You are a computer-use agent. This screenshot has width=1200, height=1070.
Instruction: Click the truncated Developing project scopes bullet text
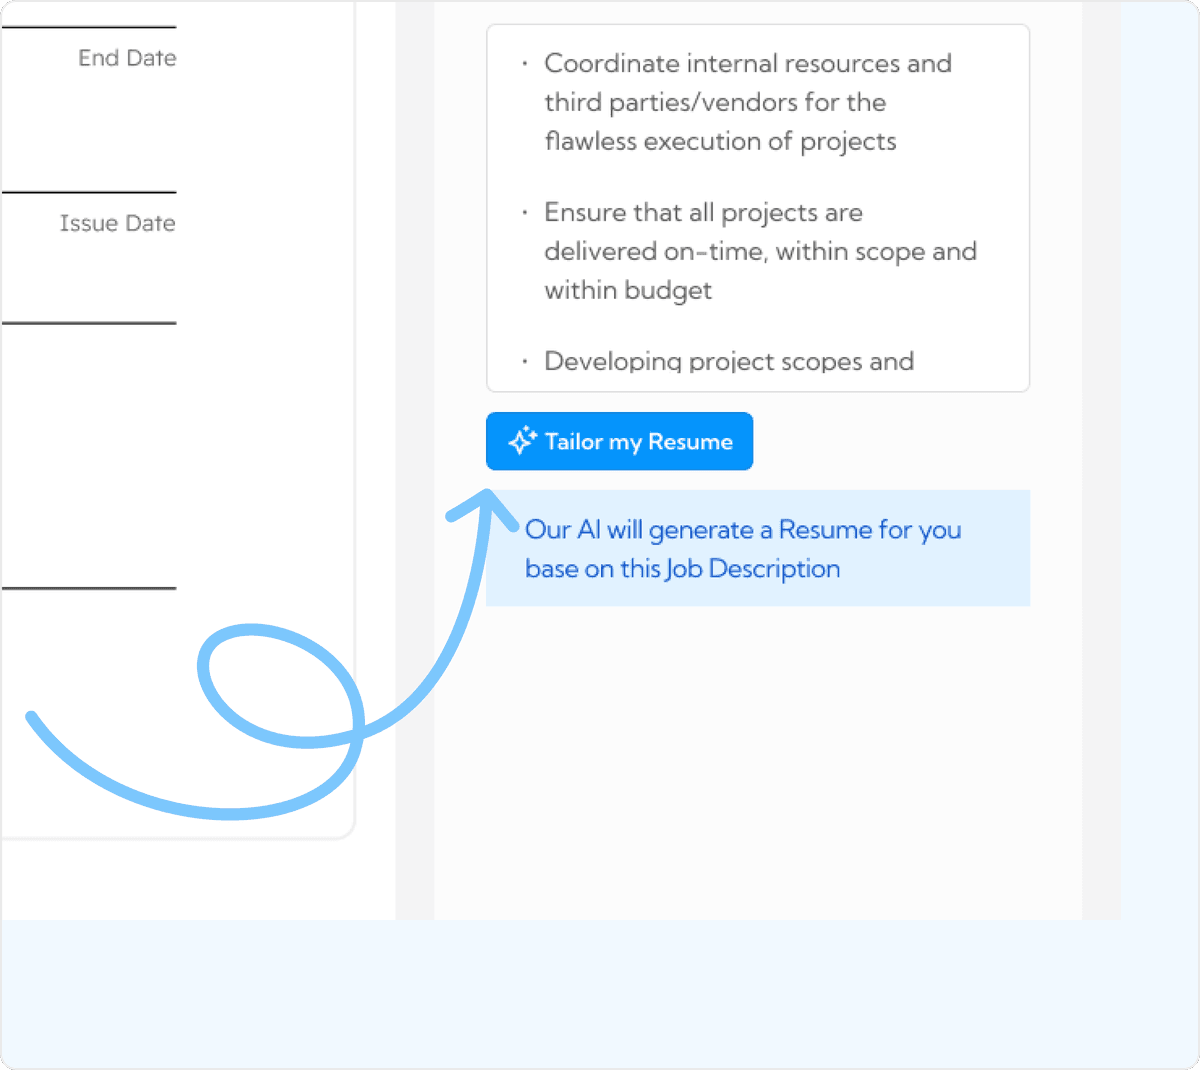[728, 361]
